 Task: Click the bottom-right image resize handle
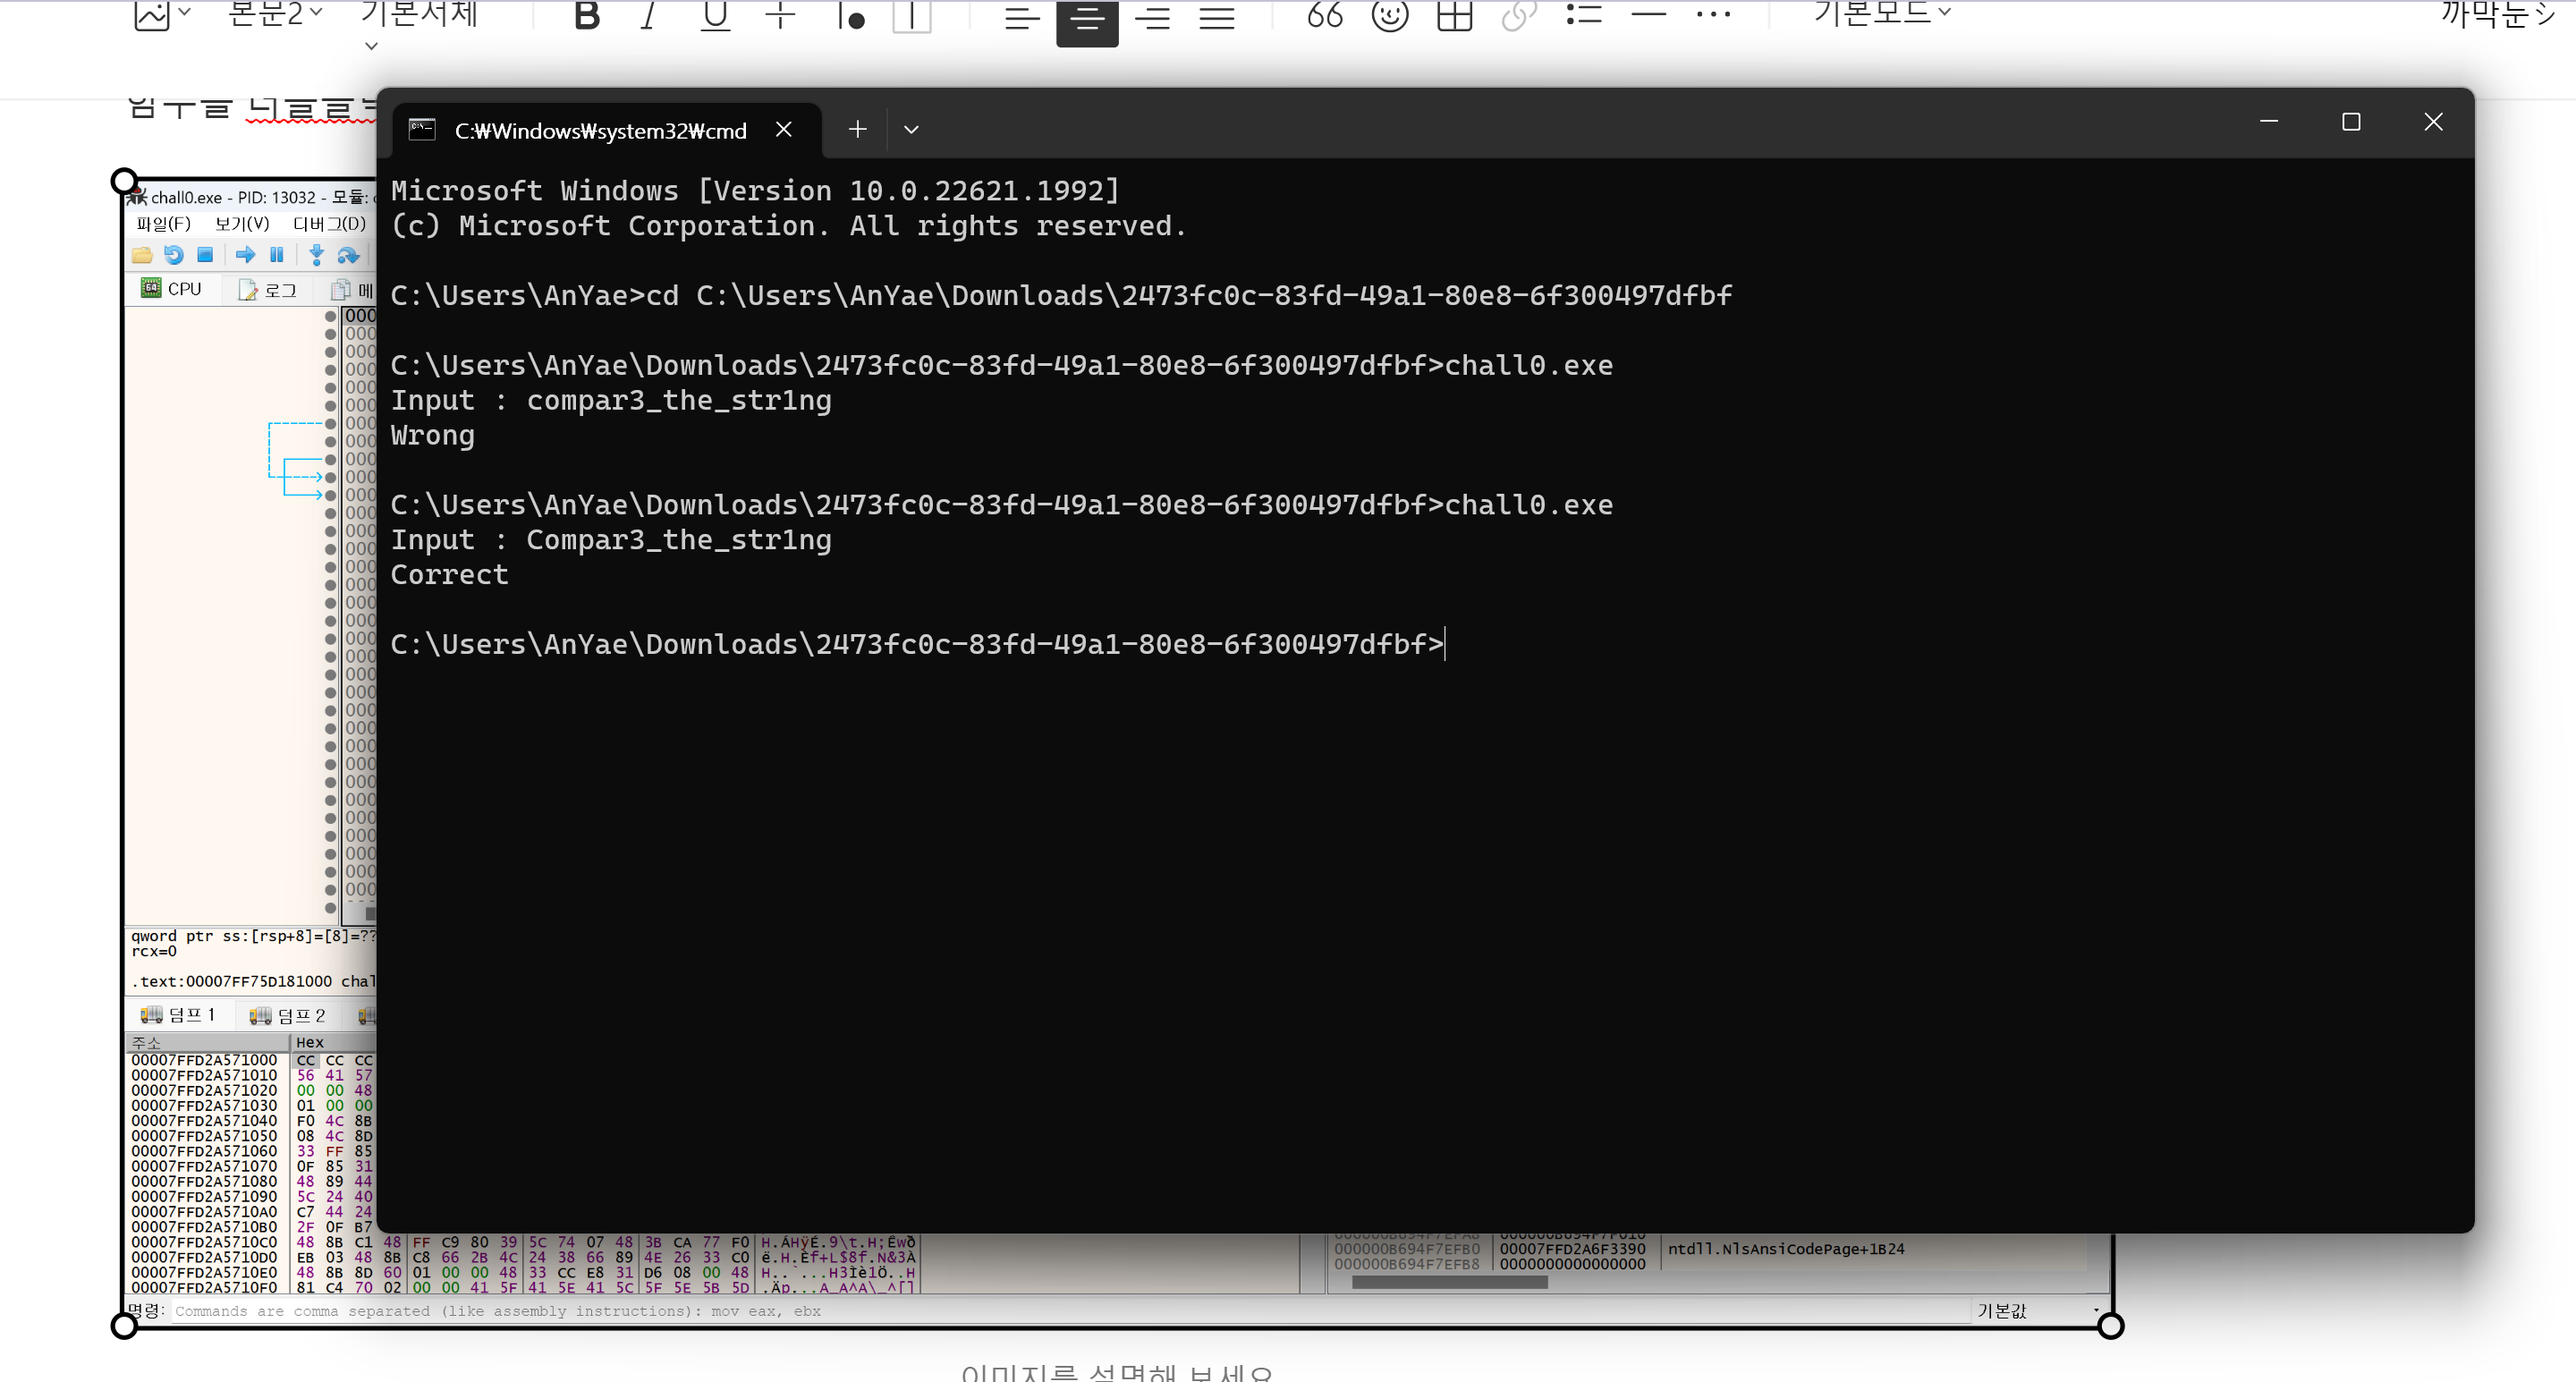[2110, 1325]
